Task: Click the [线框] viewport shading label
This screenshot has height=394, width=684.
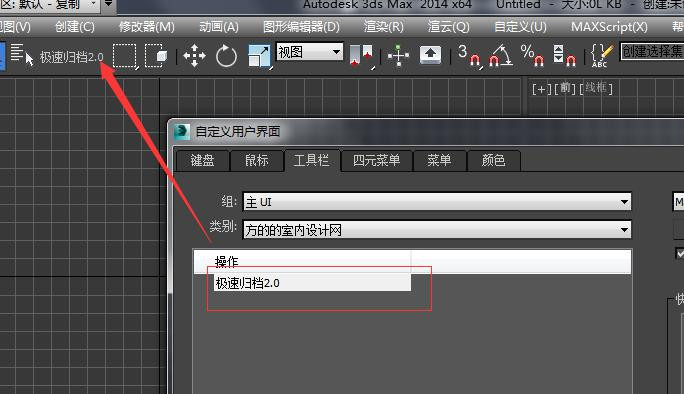Action: (596, 89)
